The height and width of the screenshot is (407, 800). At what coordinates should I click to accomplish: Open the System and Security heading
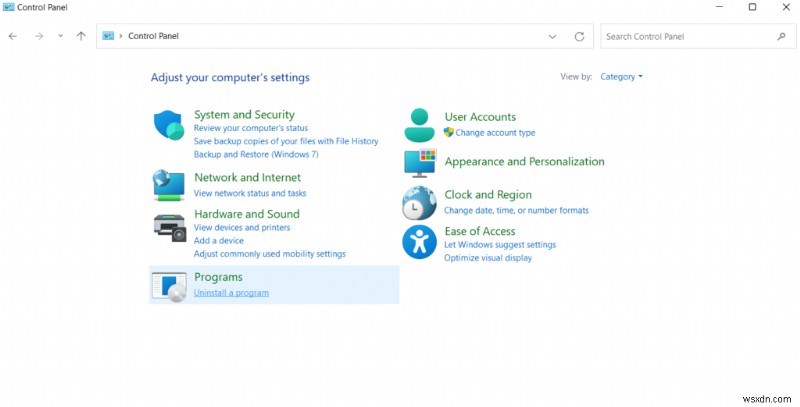244,115
